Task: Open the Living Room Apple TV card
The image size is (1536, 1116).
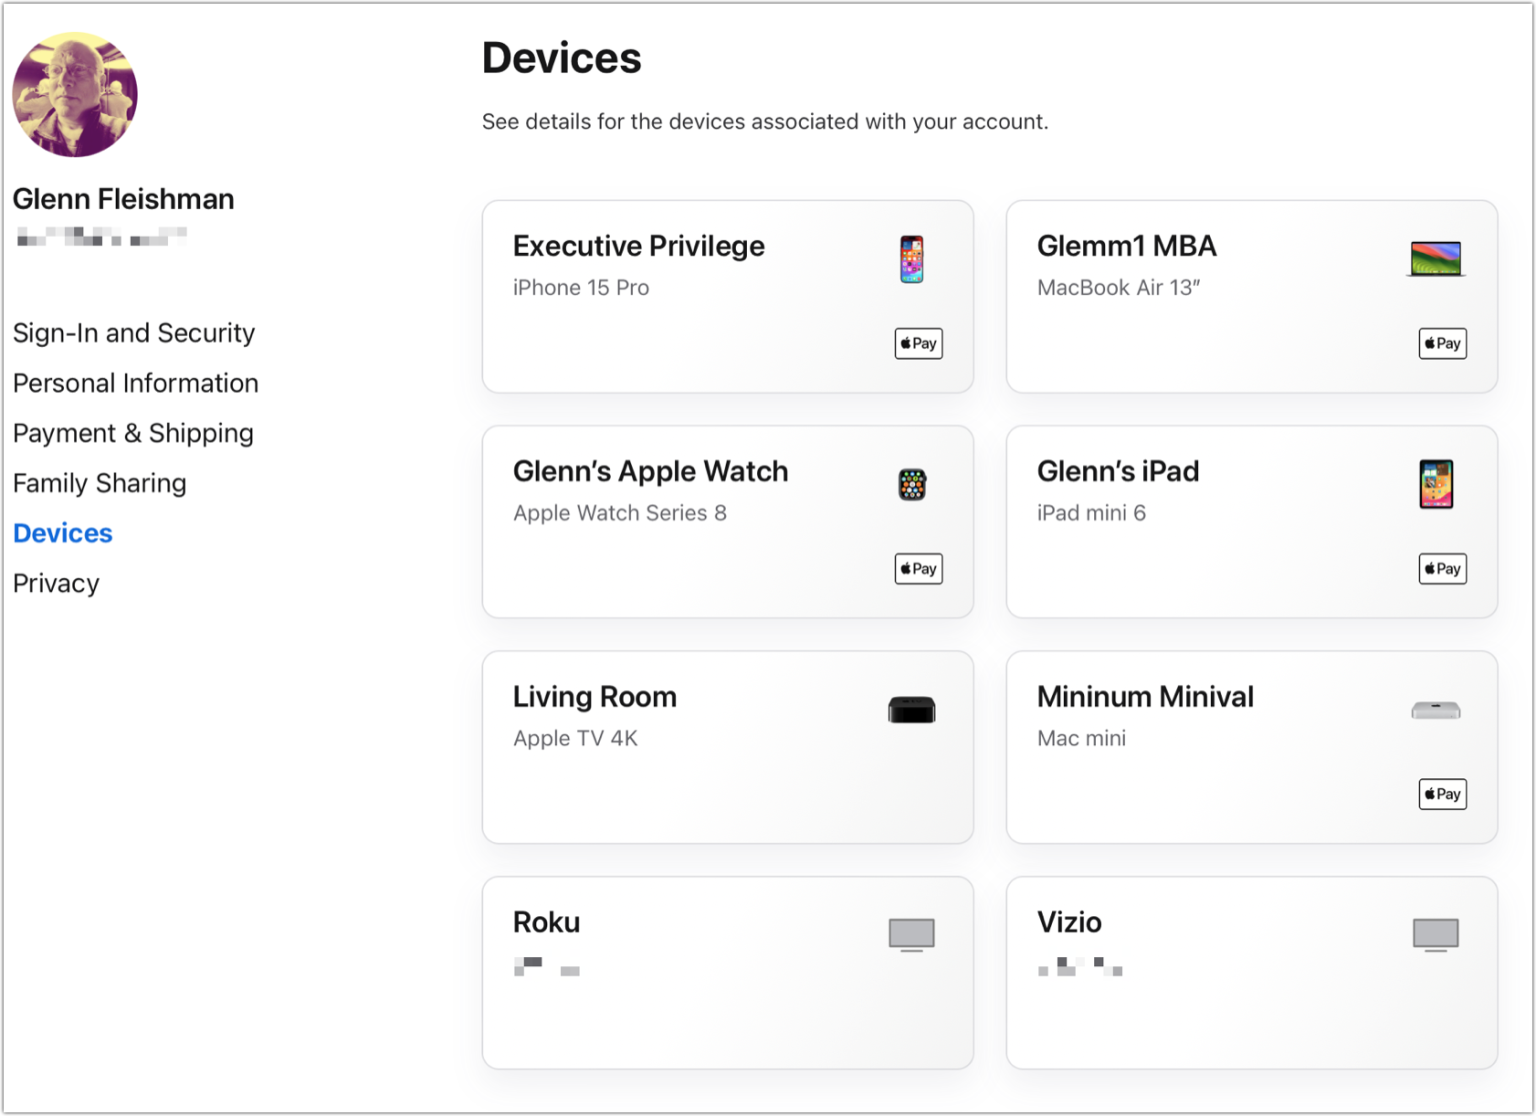Action: click(728, 747)
